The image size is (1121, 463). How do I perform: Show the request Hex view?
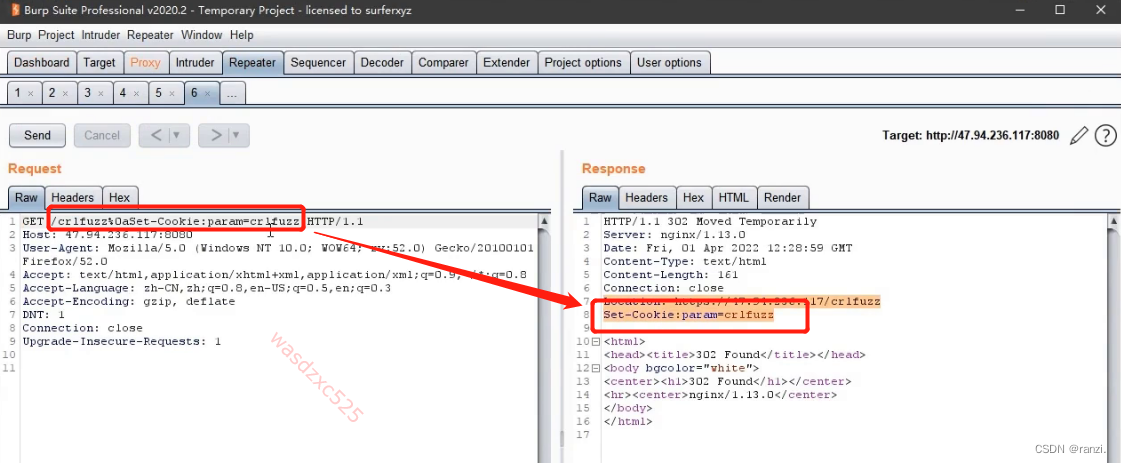pyautogui.click(x=119, y=197)
